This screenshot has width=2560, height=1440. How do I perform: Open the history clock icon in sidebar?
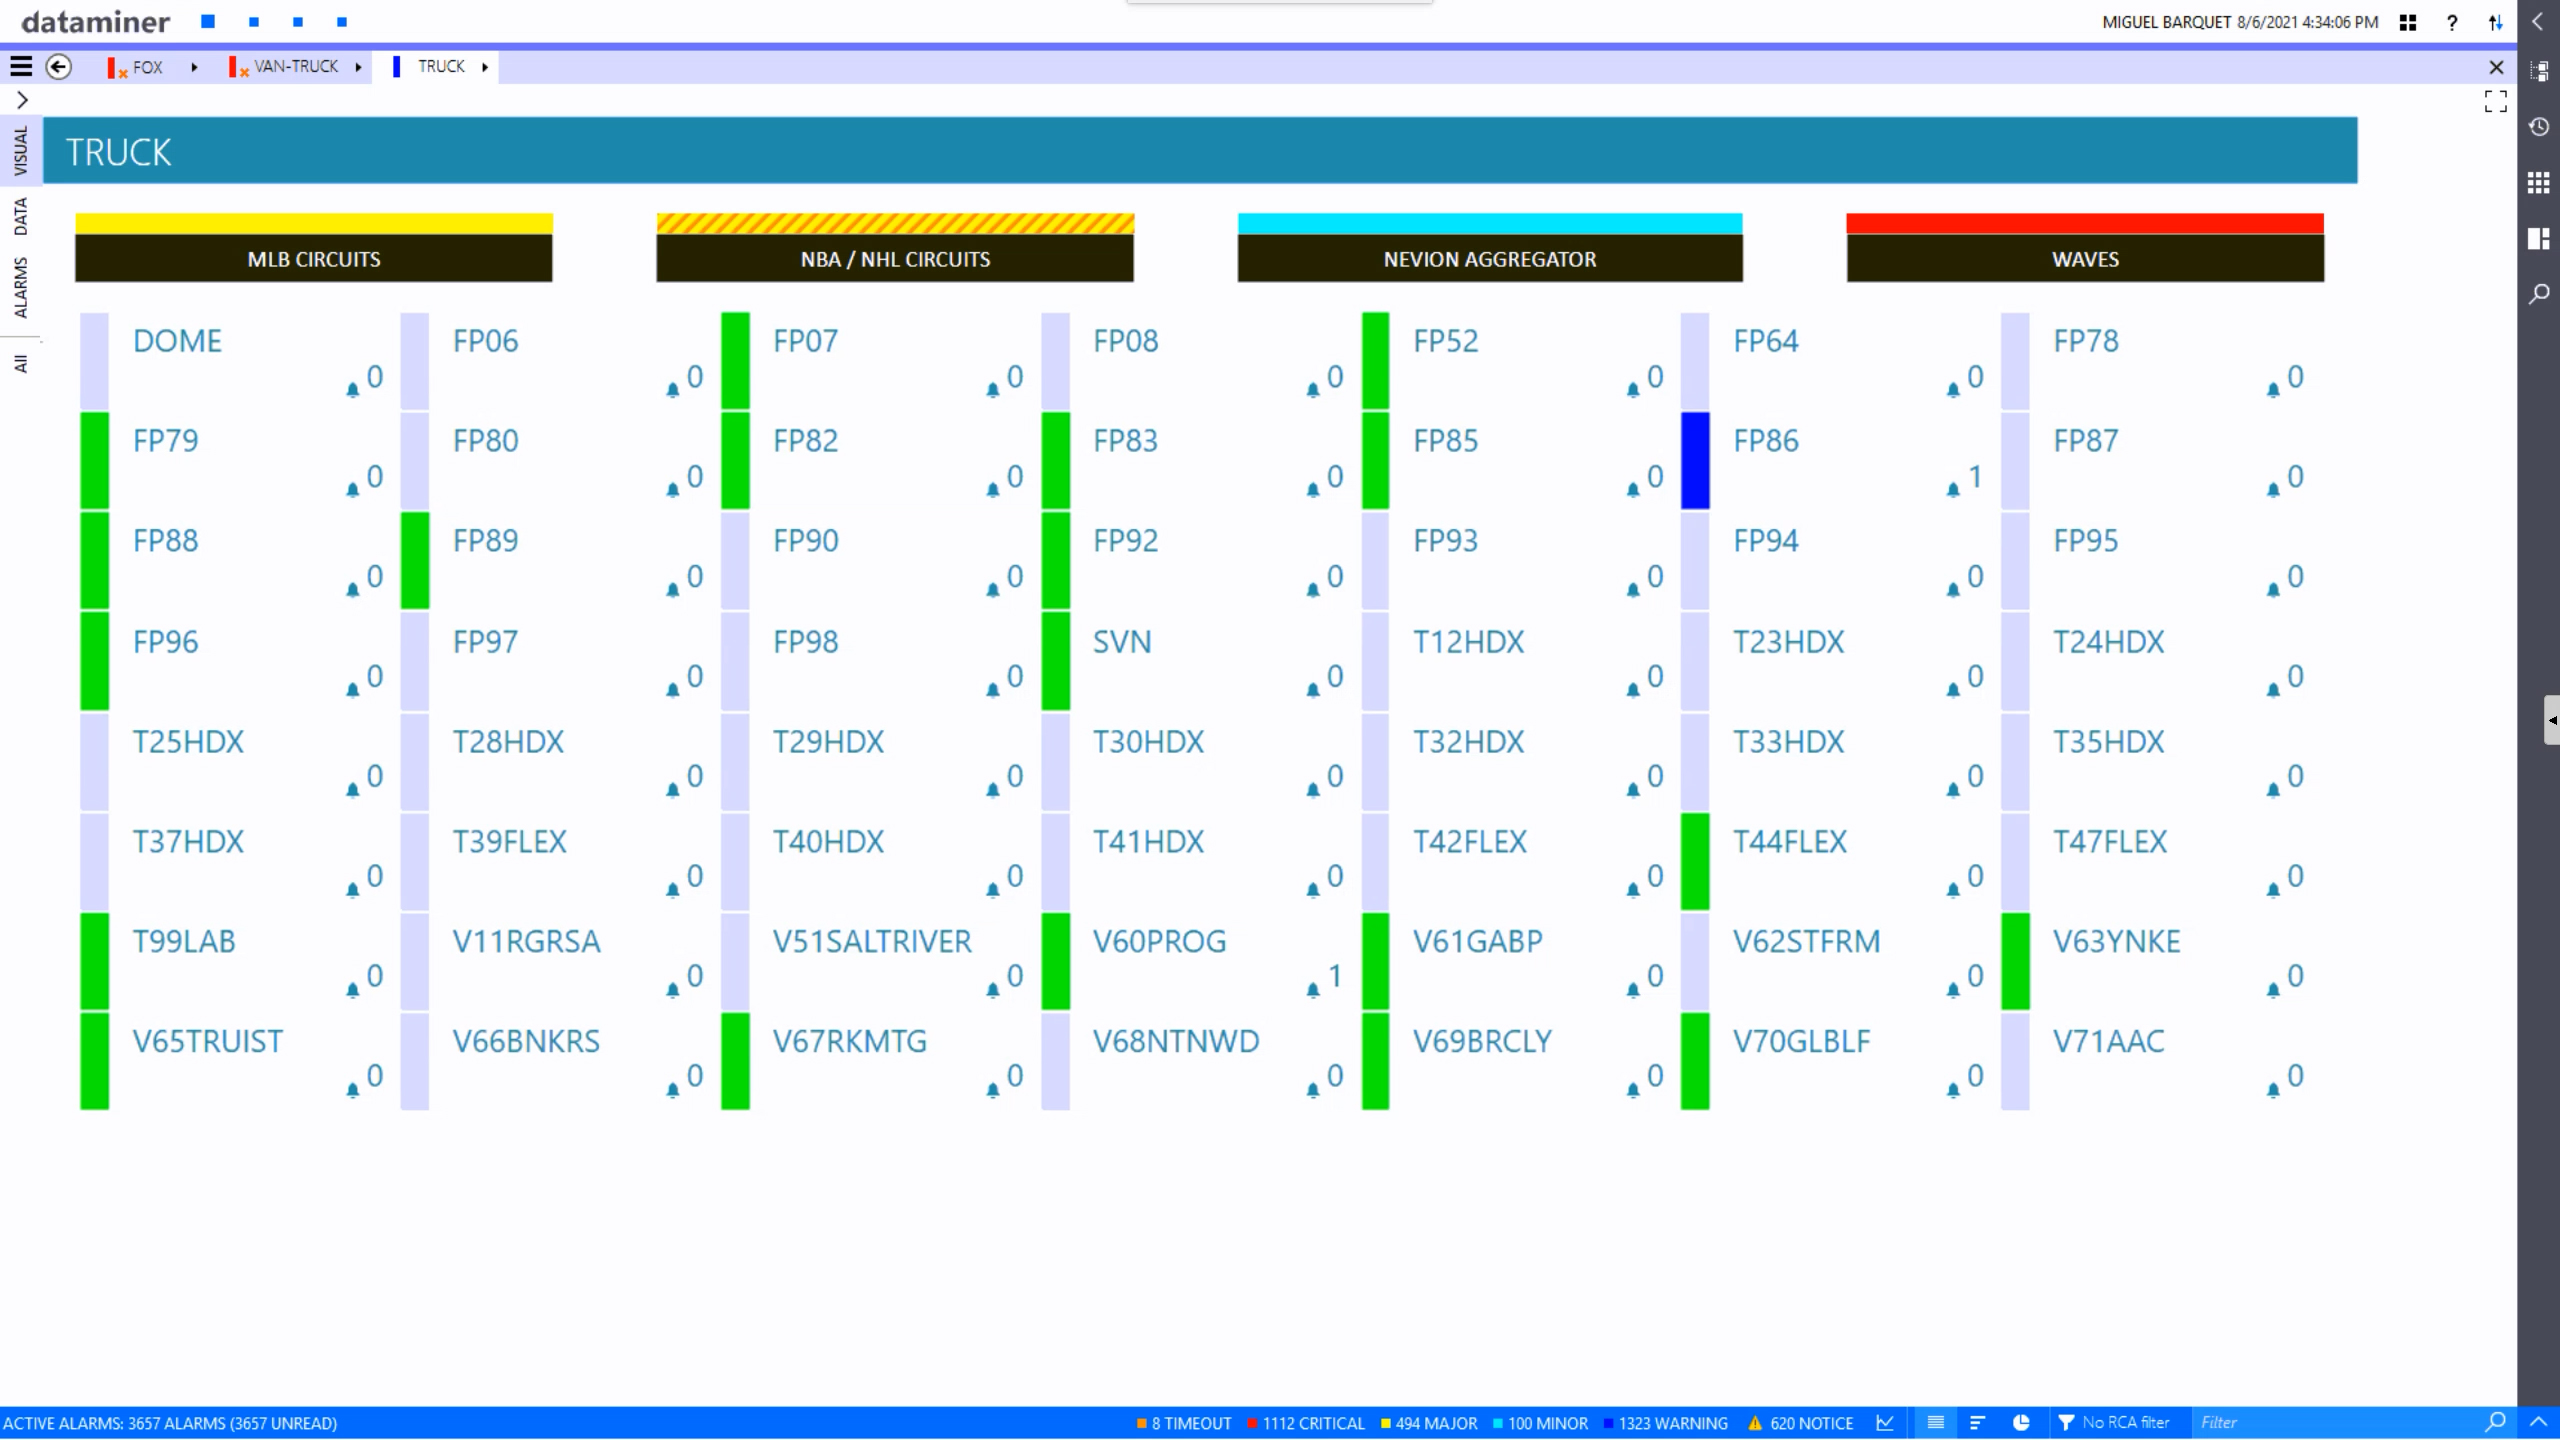[x=2538, y=127]
